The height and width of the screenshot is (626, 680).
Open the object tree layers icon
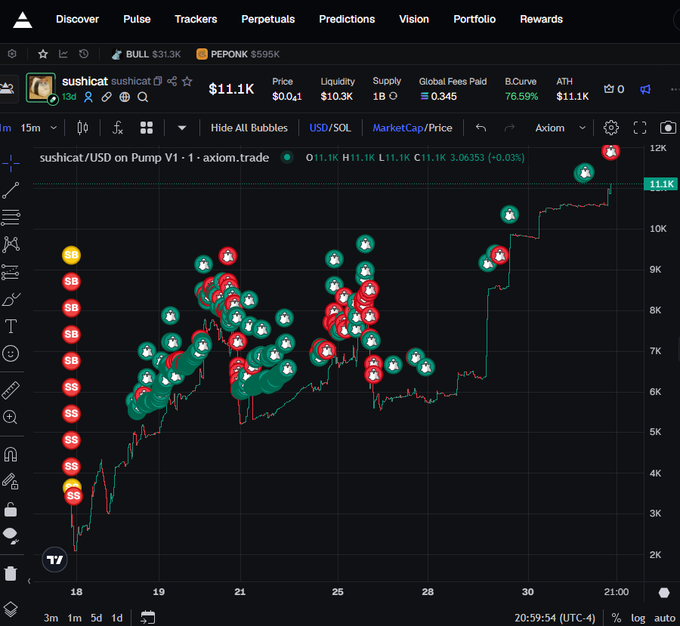coord(10,609)
